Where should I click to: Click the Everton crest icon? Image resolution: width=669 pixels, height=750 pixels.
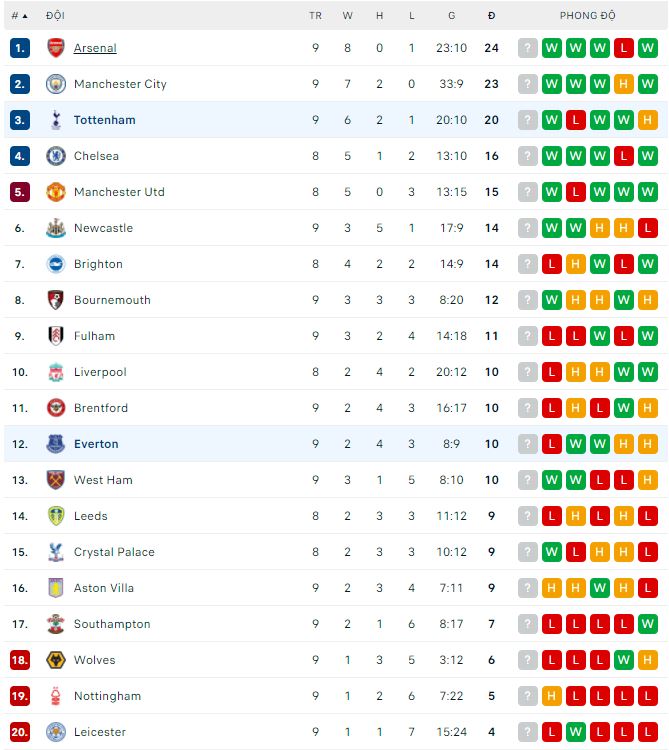coord(56,444)
